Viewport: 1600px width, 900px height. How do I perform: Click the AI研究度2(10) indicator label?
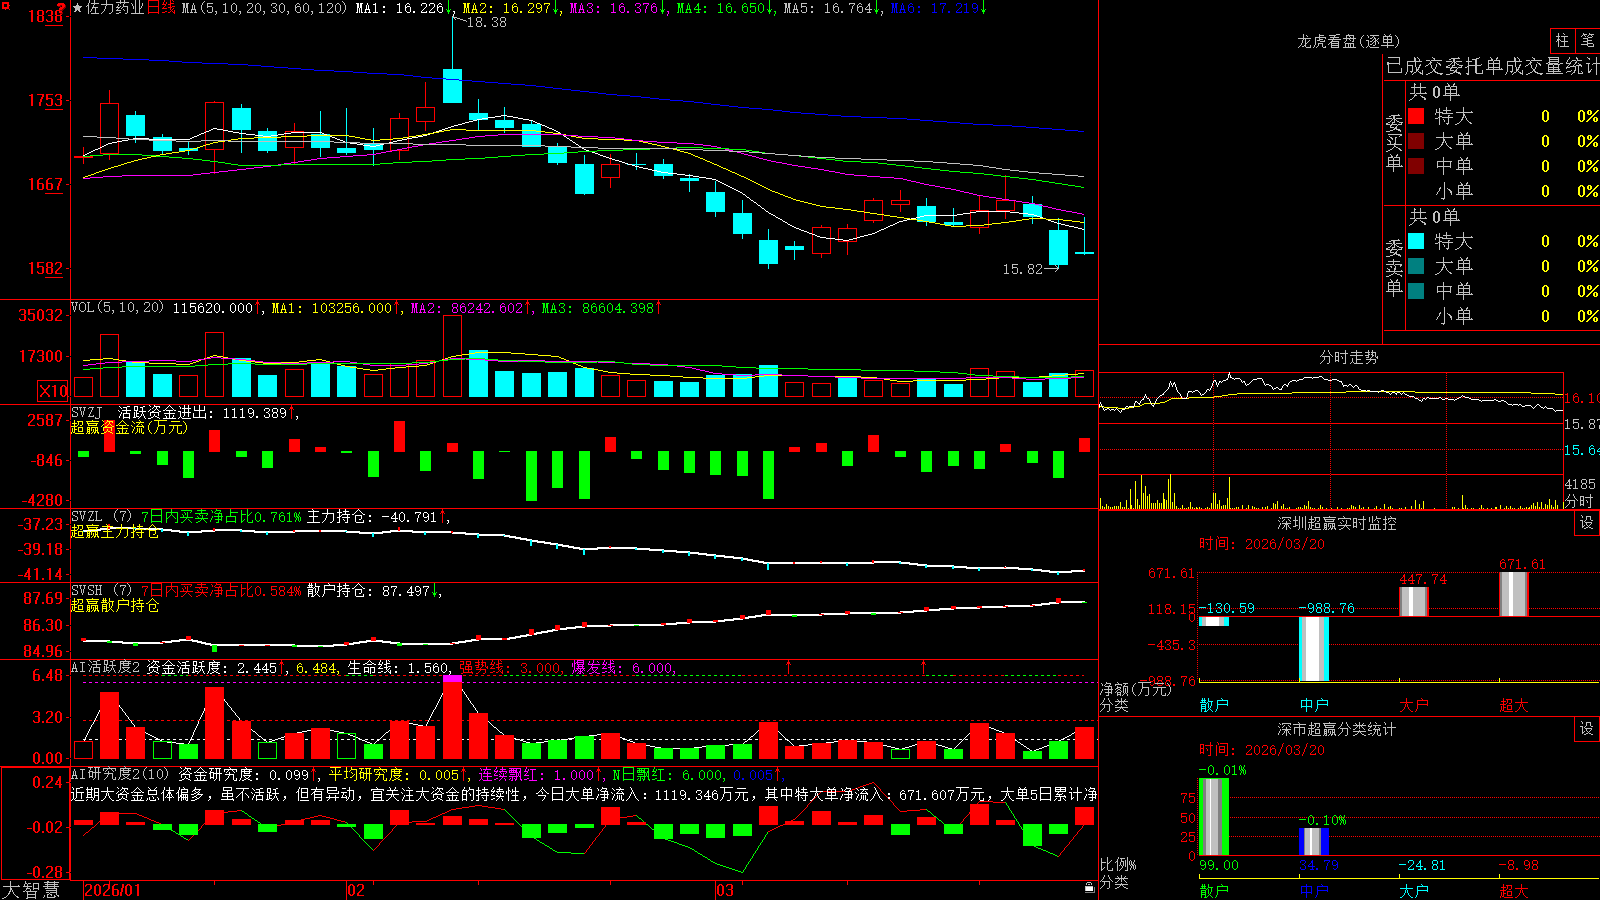point(120,774)
